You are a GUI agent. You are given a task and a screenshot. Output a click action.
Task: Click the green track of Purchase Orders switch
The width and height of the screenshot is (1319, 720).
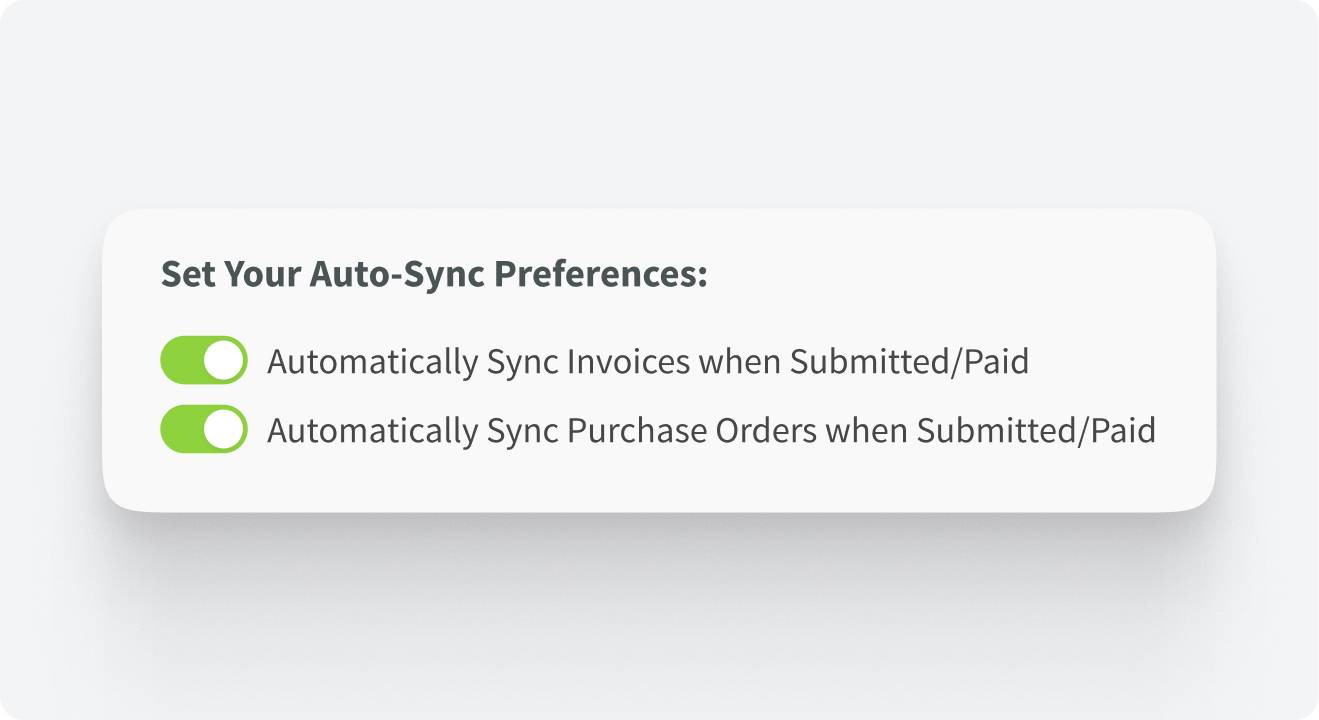(181, 429)
